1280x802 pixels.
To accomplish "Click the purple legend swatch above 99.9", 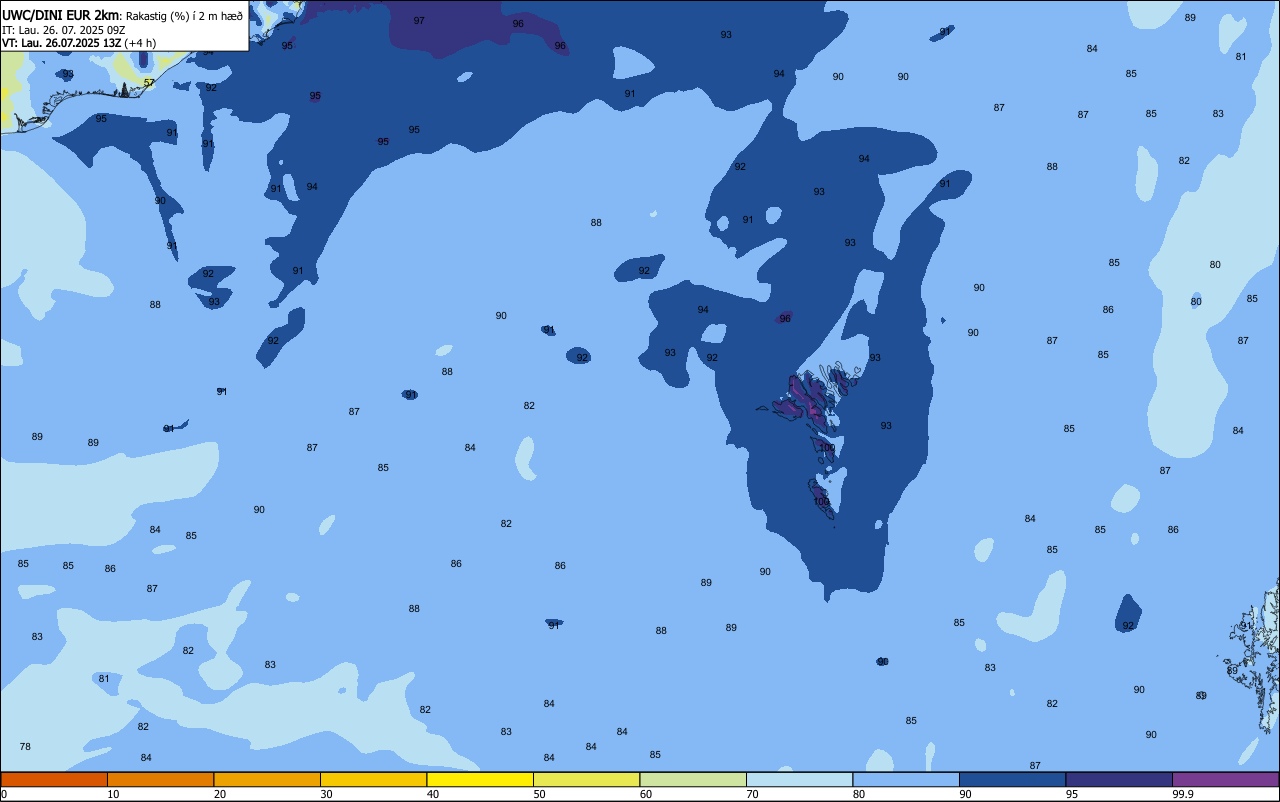I will (1225, 779).
